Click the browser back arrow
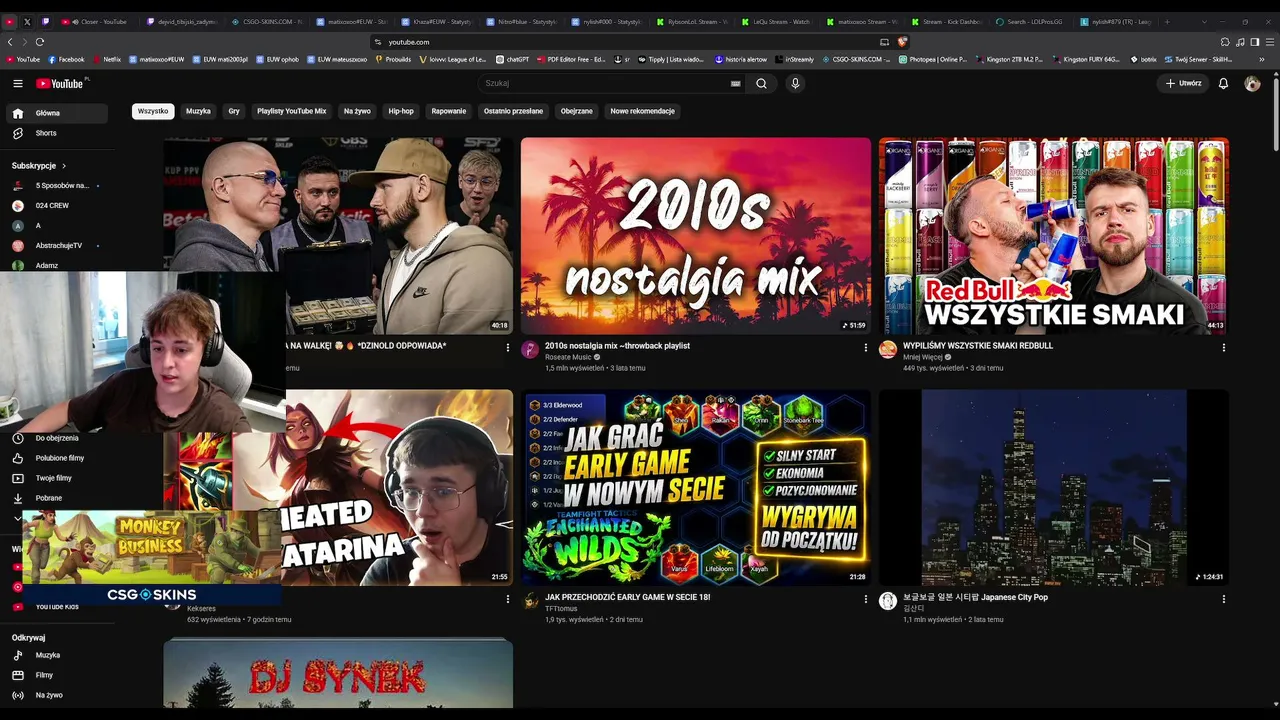Image resolution: width=1280 pixels, height=720 pixels. pyautogui.click(x=10, y=42)
